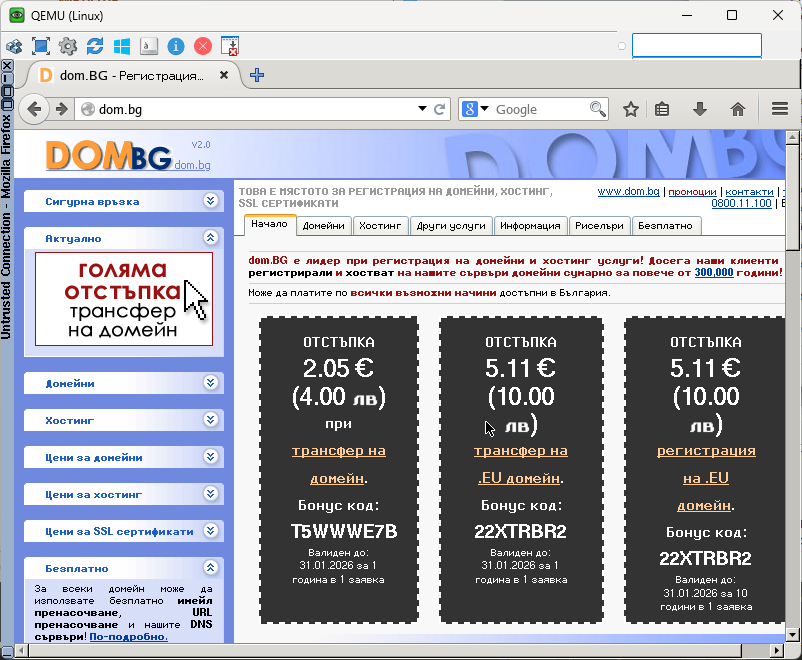Expand the Цени за SSL сертификати panel
The image size is (802, 660).
(x=211, y=531)
